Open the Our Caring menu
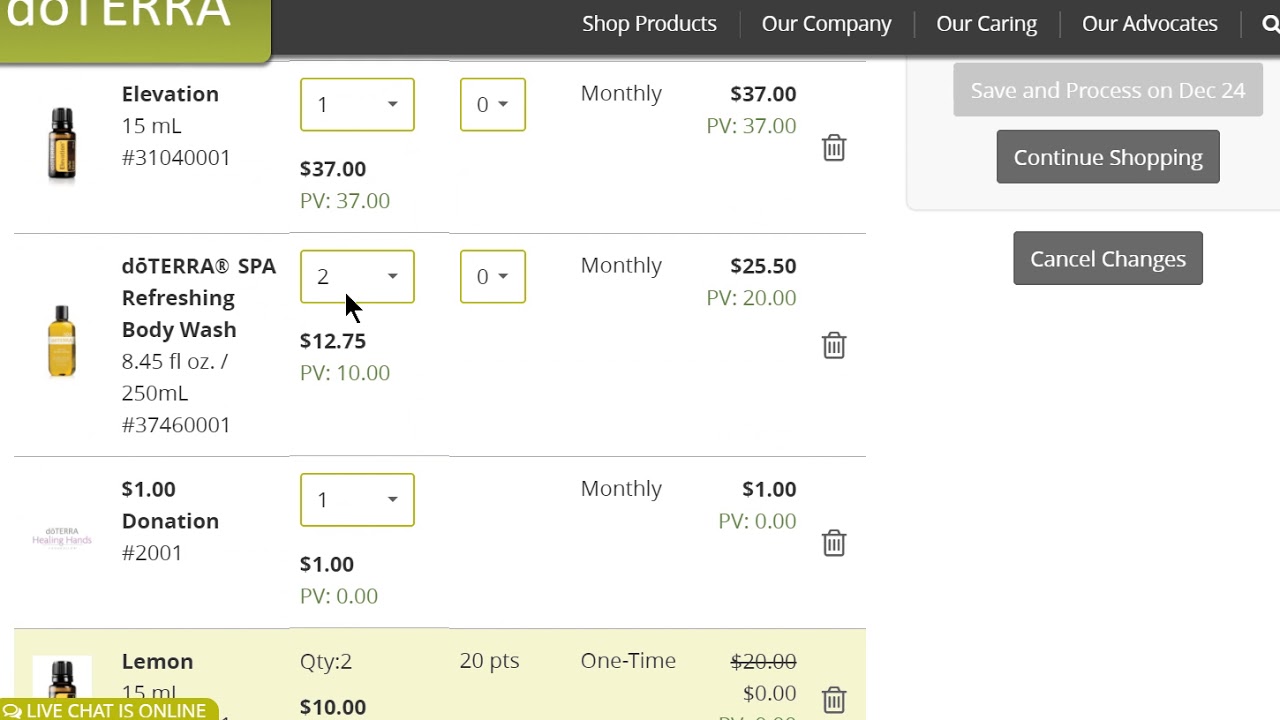Viewport: 1280px width, 720px height. click(986, 24)
